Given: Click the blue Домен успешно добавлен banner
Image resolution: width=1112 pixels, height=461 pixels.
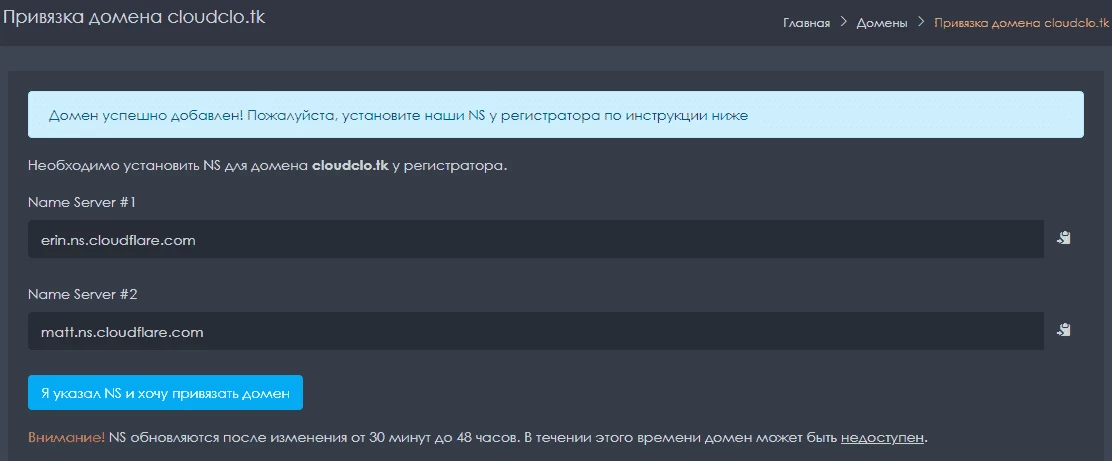Looking at the screenshot, I should (555, 114).
